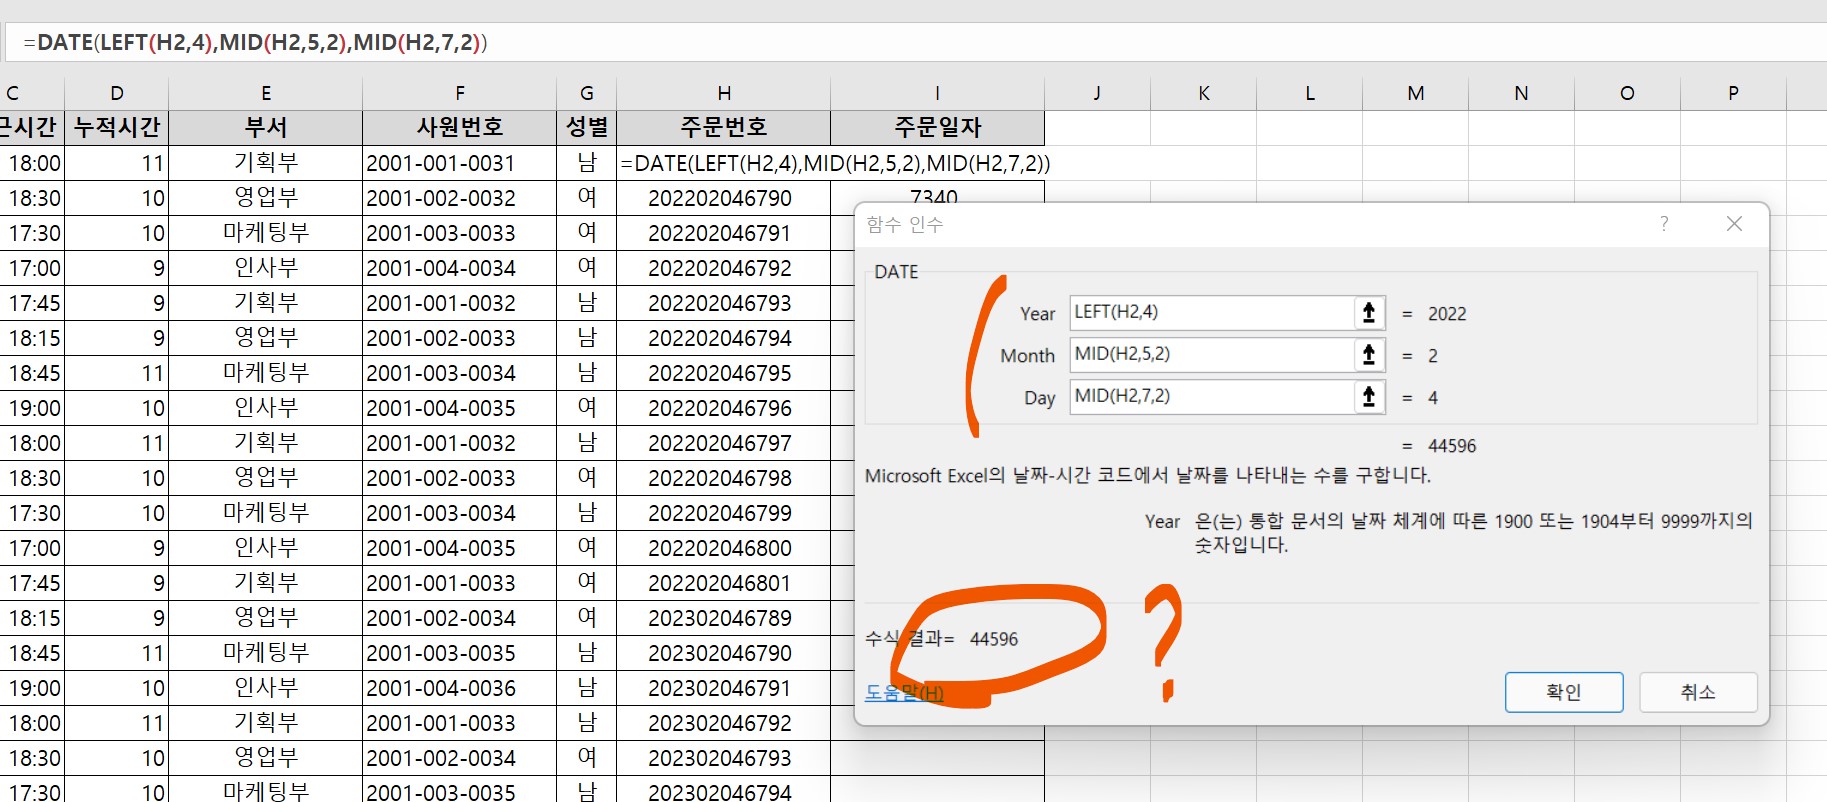
Task: Click the Month input field MID(H2,5,2)
Action: [1211, 355]
